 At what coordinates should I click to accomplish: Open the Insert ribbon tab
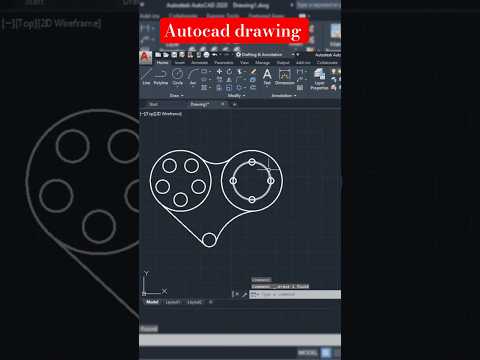pyautogui.click(x=180, y=63)
